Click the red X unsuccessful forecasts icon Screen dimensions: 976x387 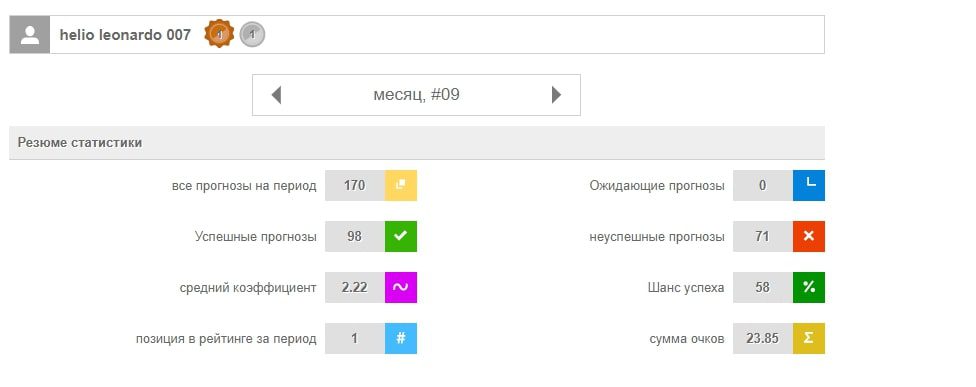tap(809, 236)
